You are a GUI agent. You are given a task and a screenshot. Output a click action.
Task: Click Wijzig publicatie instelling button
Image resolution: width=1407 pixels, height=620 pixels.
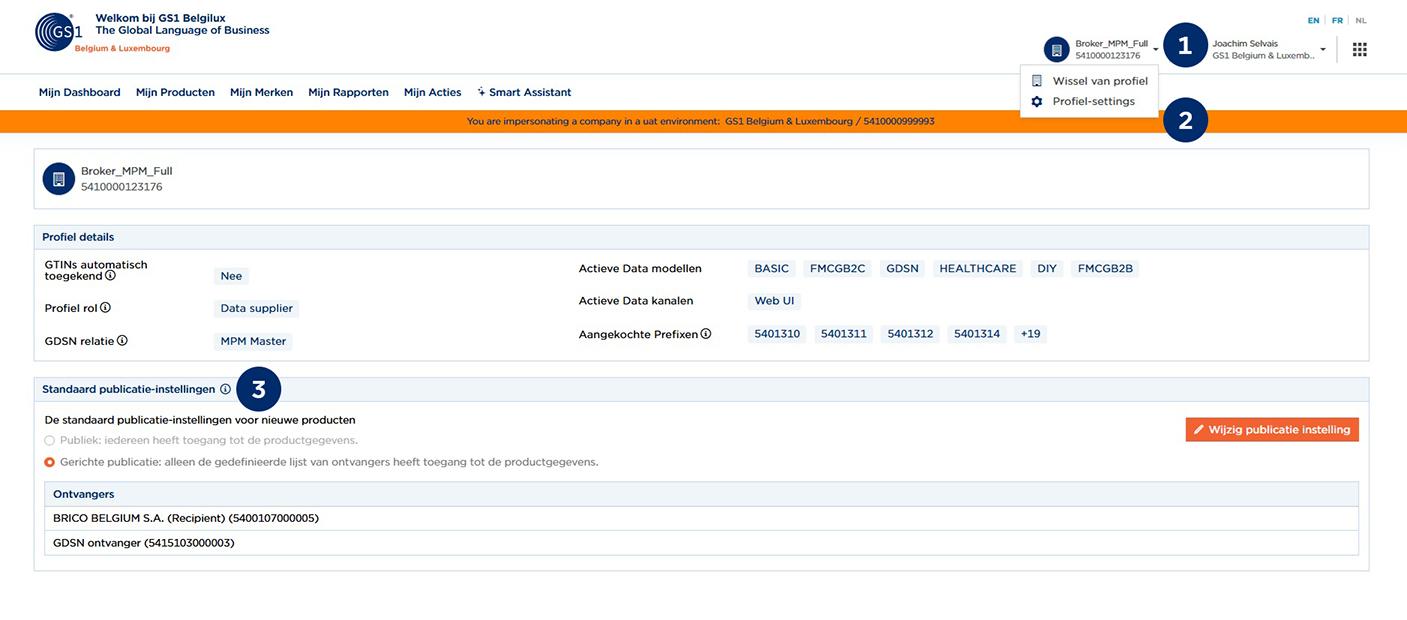tap(1272, 429)
